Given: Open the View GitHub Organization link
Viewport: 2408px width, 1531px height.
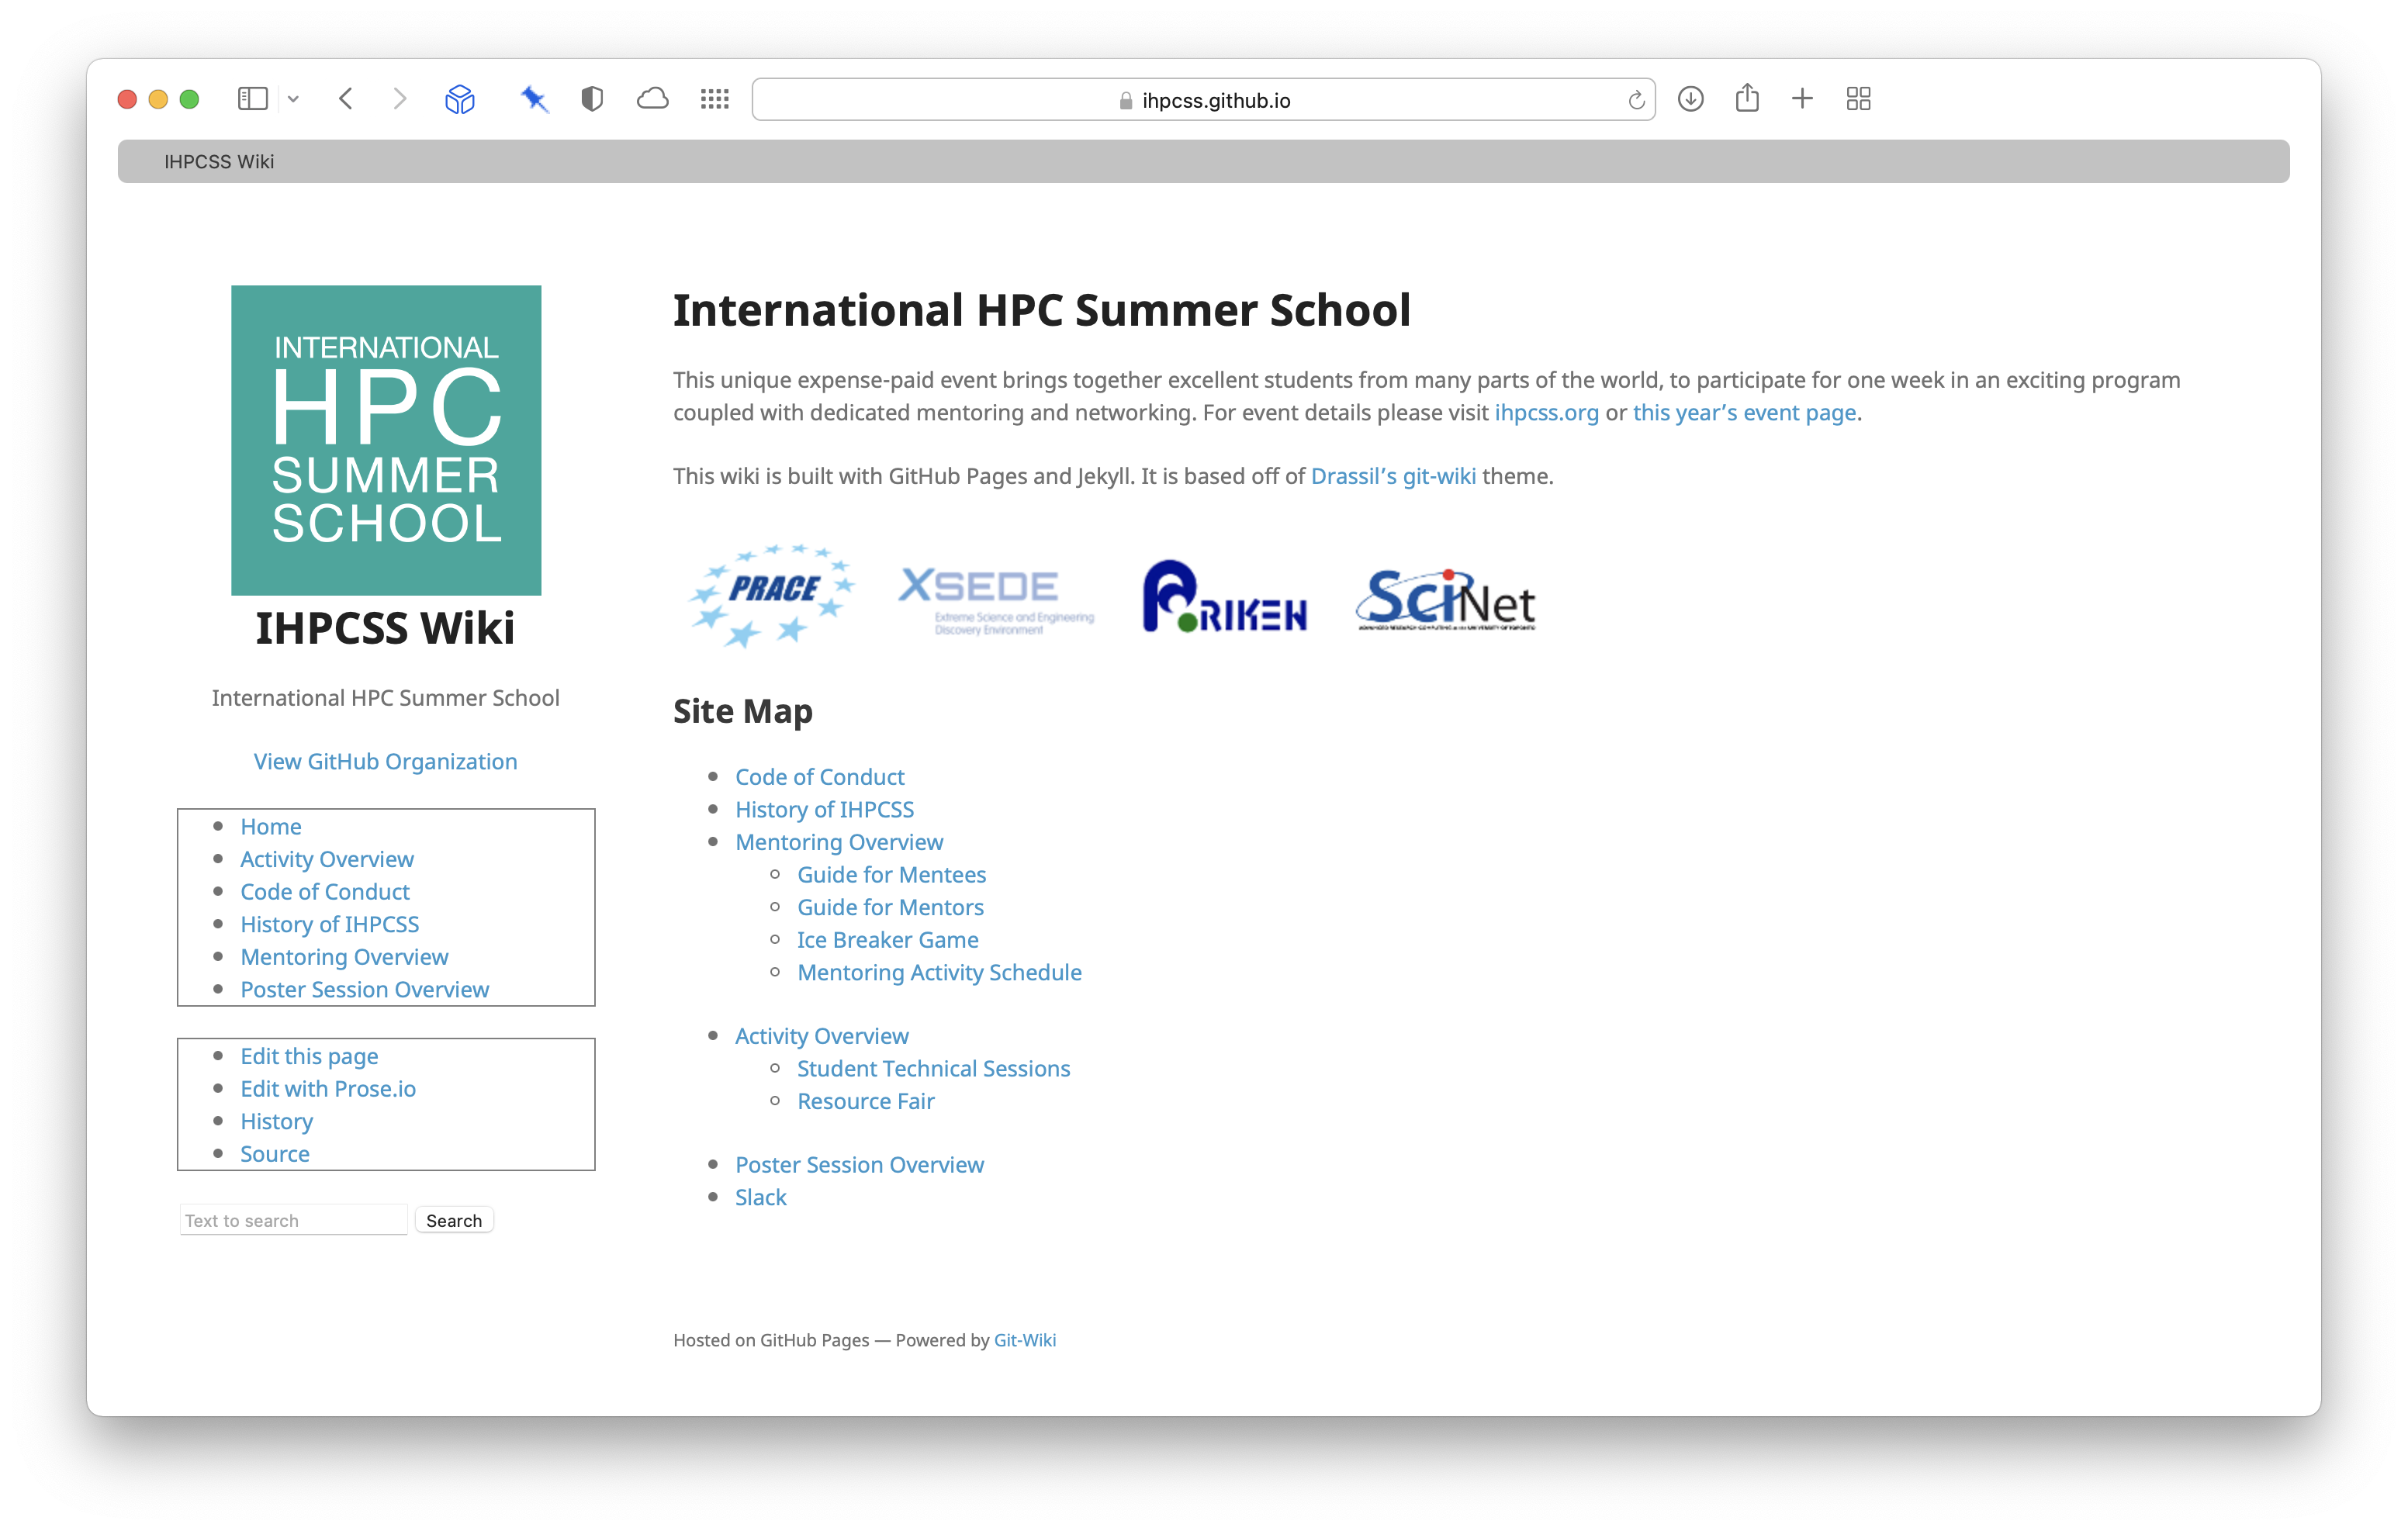Looking at the screenshot, I should pyautogui.click(x=384, y=761).
